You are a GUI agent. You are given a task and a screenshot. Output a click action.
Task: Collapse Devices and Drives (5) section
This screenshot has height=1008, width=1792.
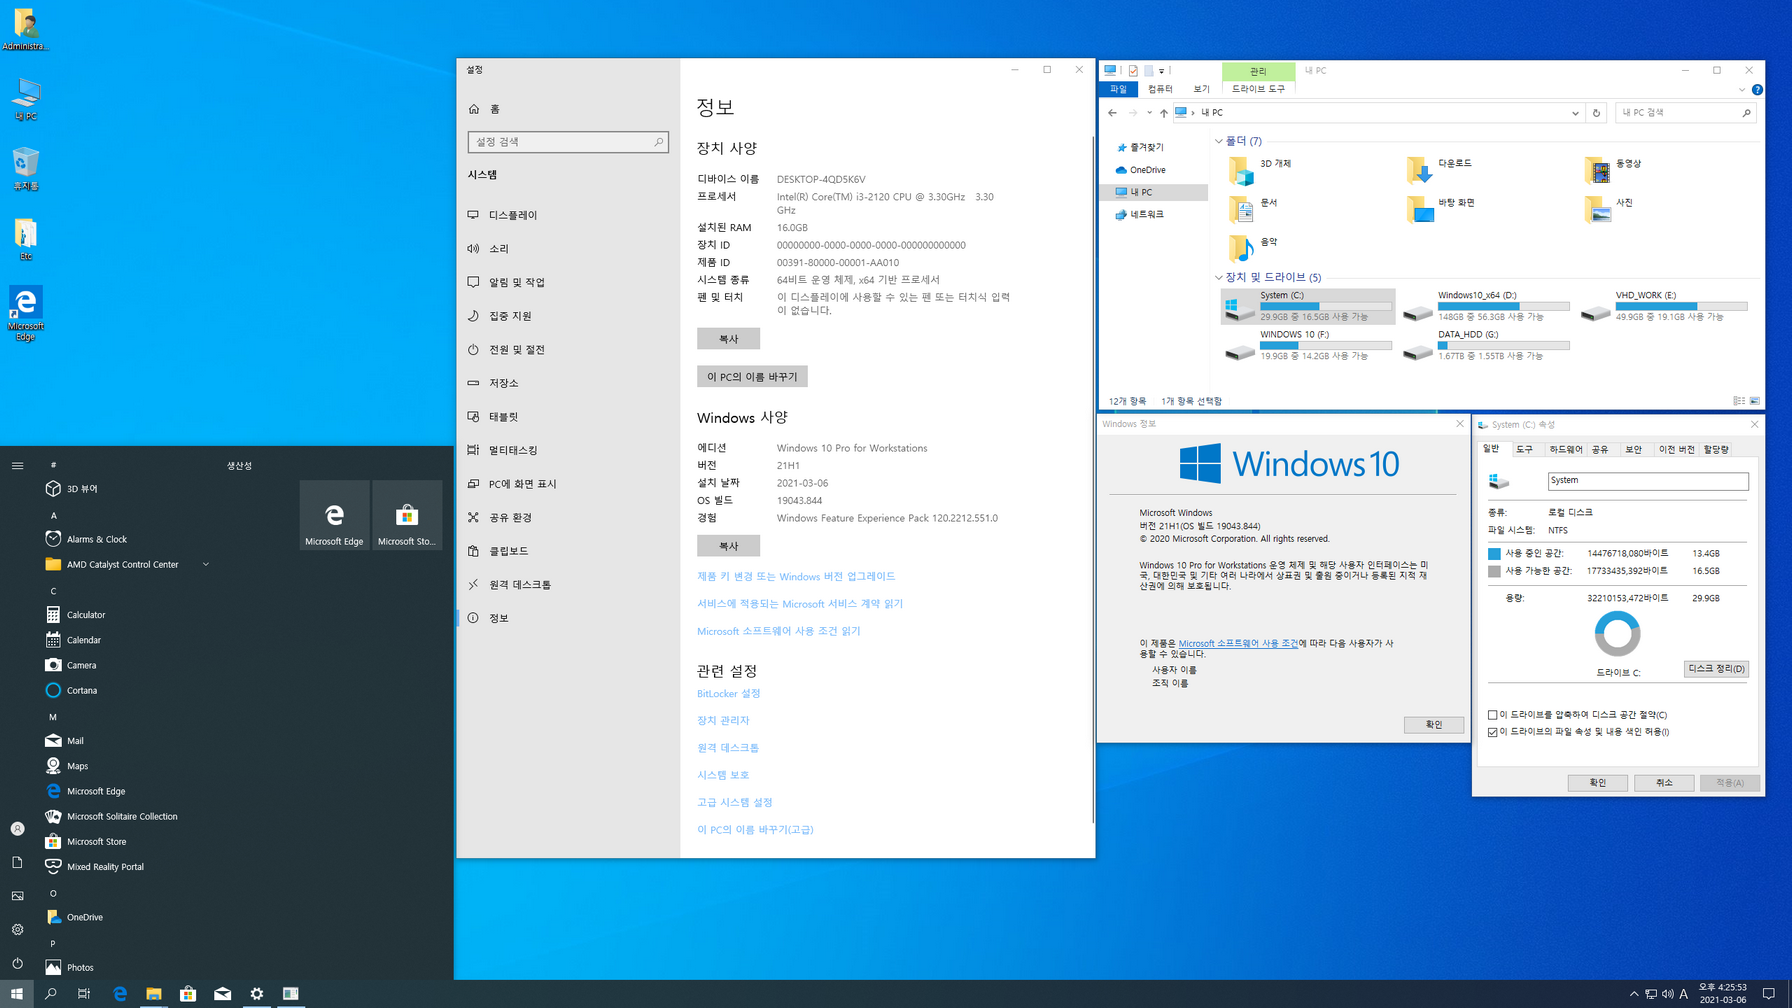click(x=1218, y=277)
